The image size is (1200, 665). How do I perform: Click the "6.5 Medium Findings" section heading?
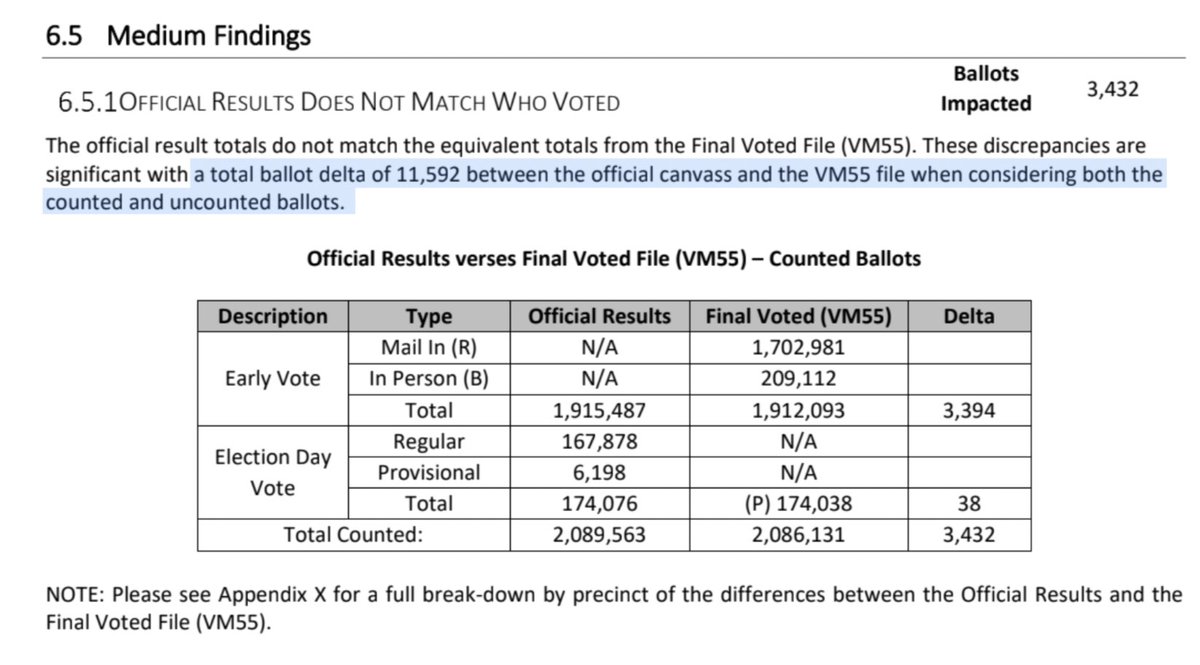click(x=178, y=36)
